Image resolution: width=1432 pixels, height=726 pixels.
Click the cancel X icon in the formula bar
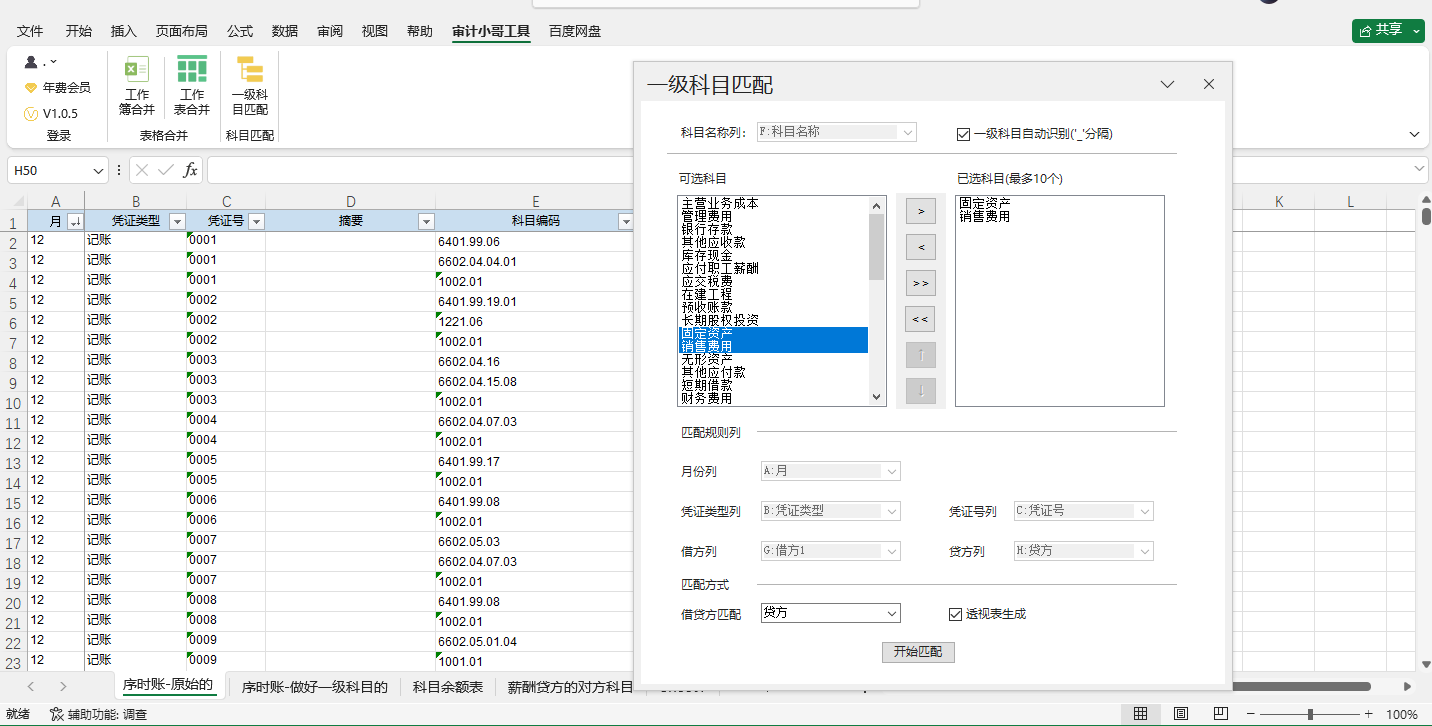(143, 170)
